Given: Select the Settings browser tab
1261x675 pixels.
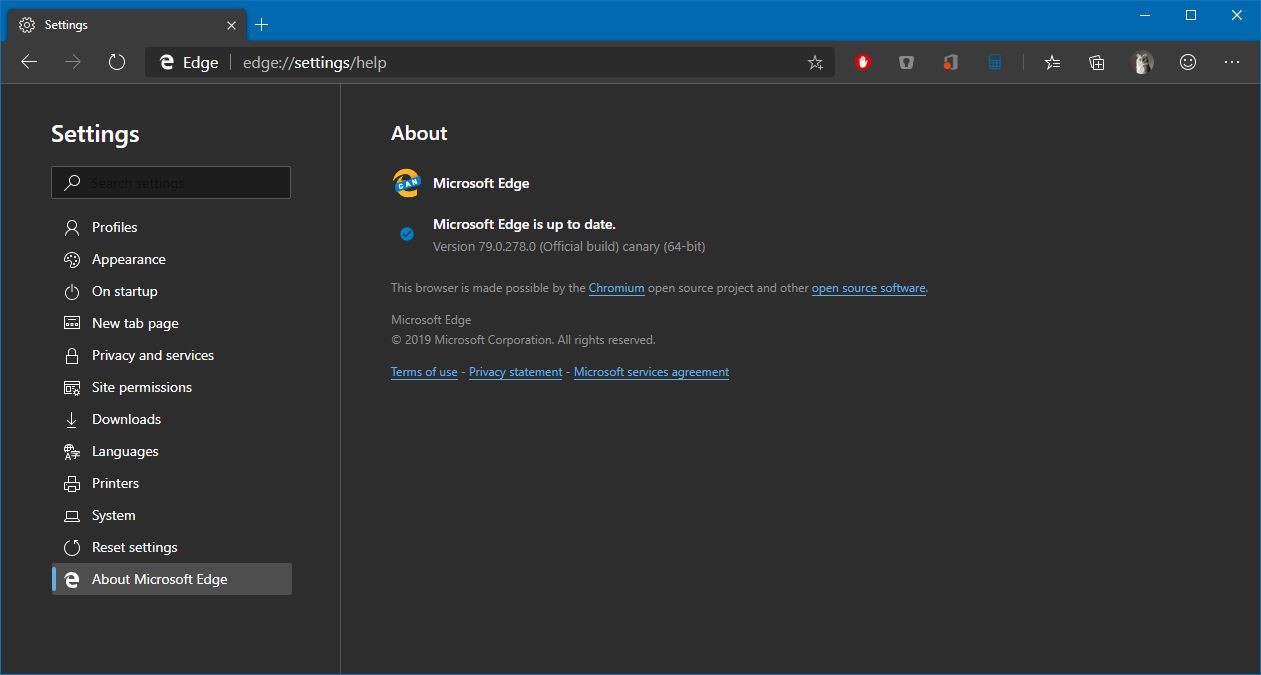Looking at the screenshot, I should pos(128,25).
